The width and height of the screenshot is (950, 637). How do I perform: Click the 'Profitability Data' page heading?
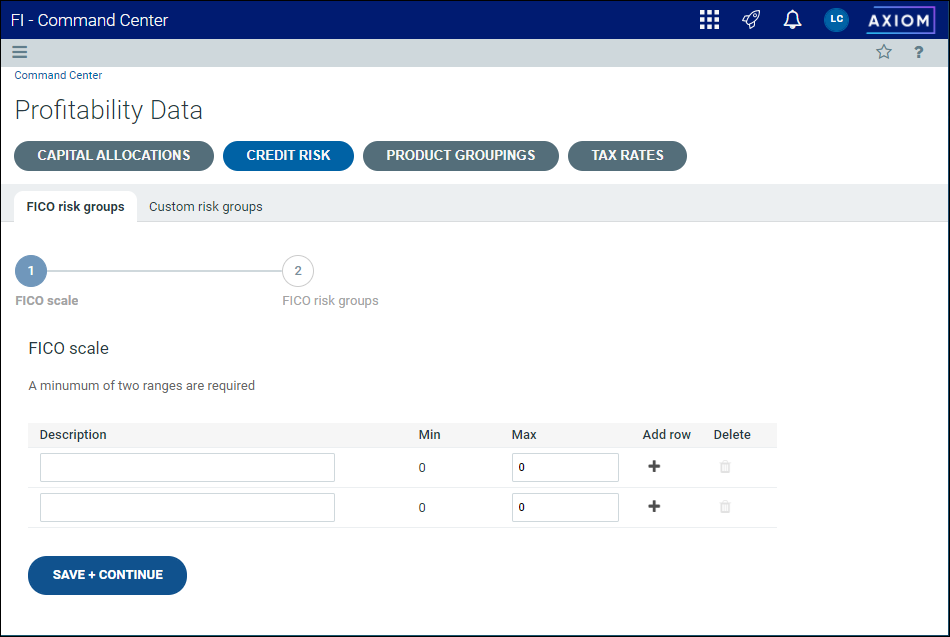coord(108,110)
